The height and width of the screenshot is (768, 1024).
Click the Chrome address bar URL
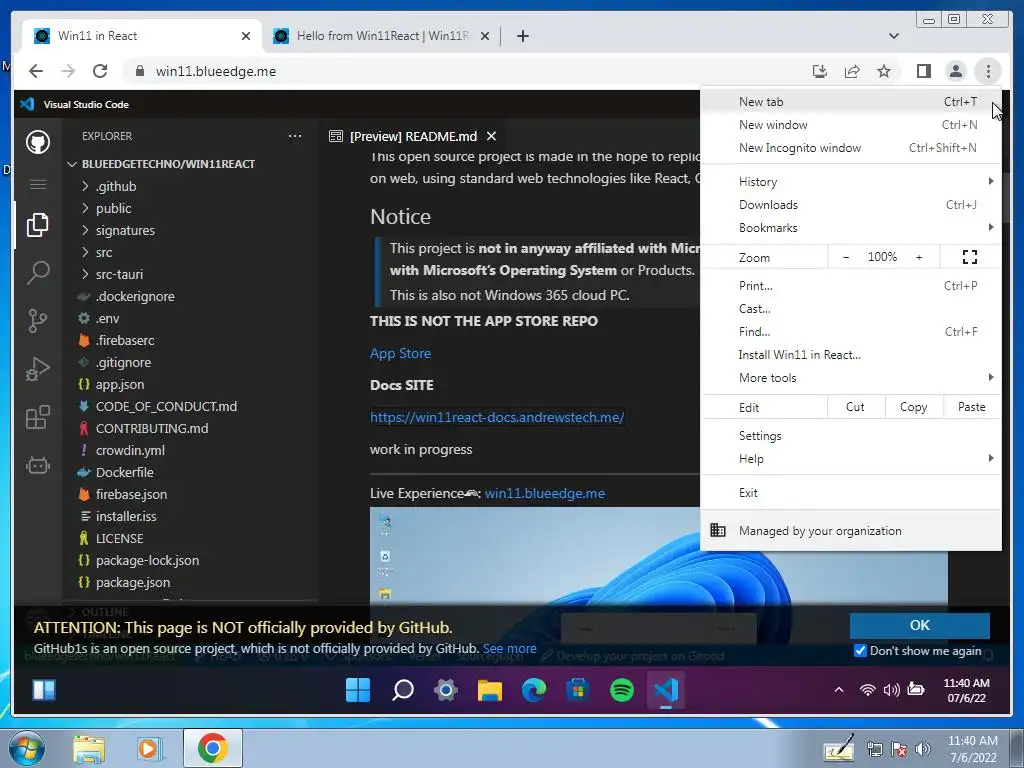pos(216,71)
